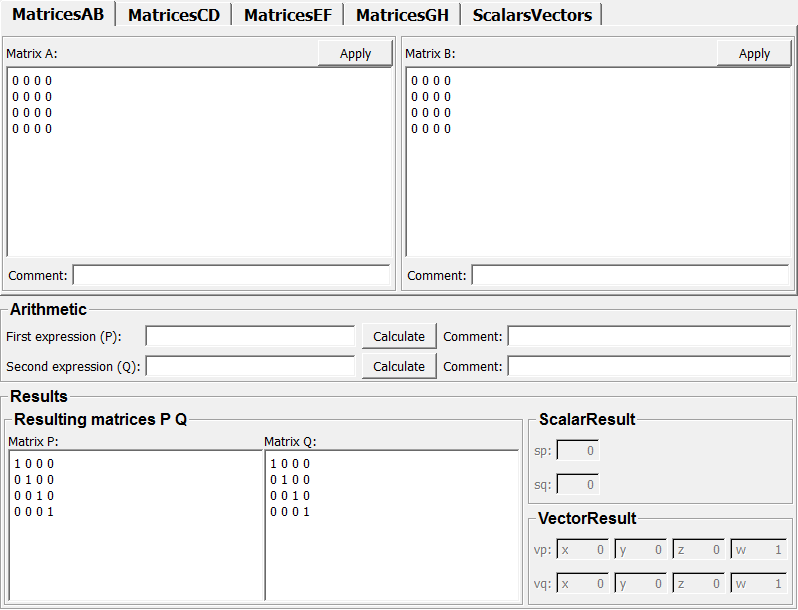Calculate the first expression (P)
The image size is (798, 610).
click(399, 337)
